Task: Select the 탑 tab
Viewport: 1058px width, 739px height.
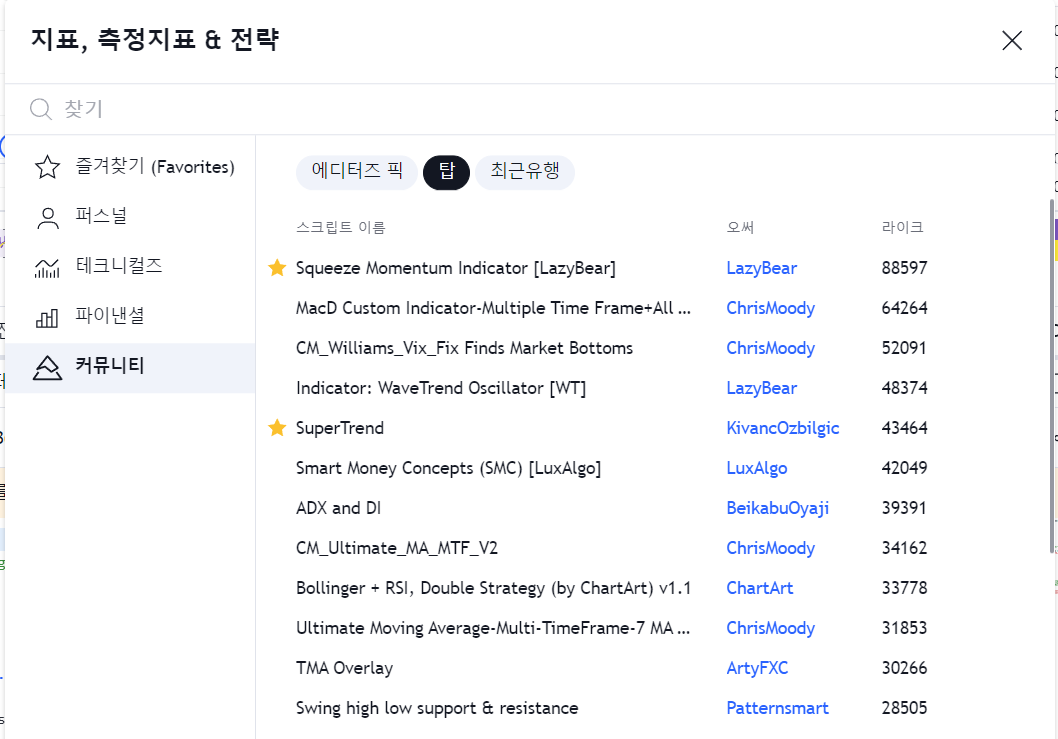Action: pos(447,171)
